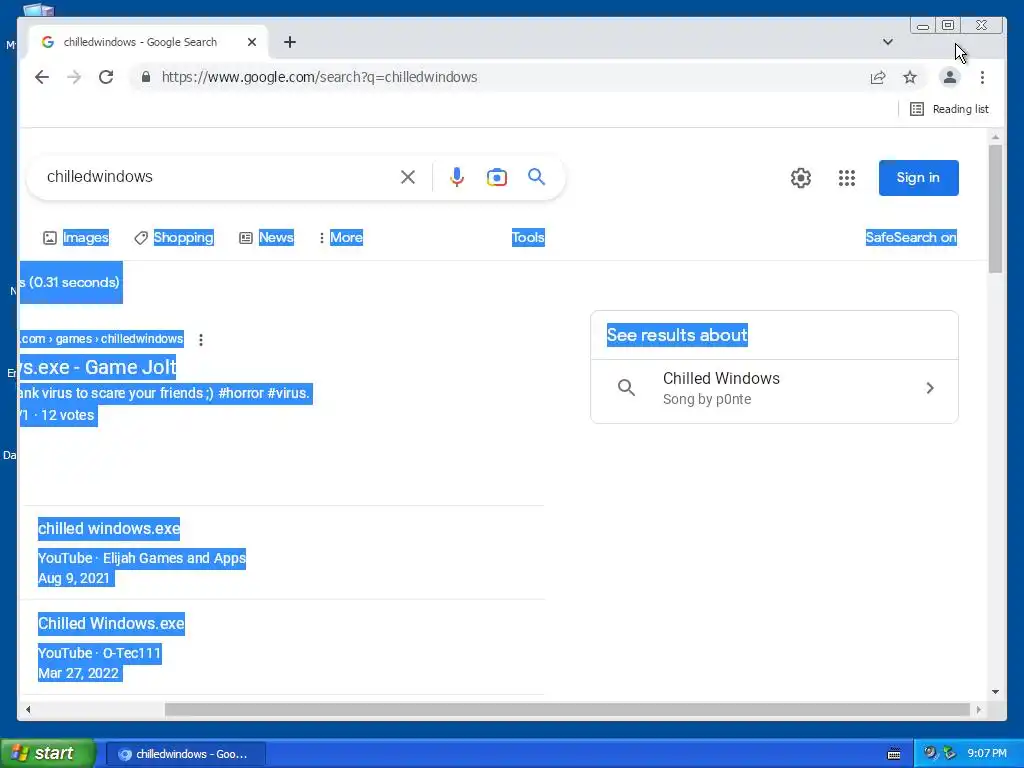Click the '(0.31 seconds)' result stats
The image size is (1024, 768).
click(74, 282)
